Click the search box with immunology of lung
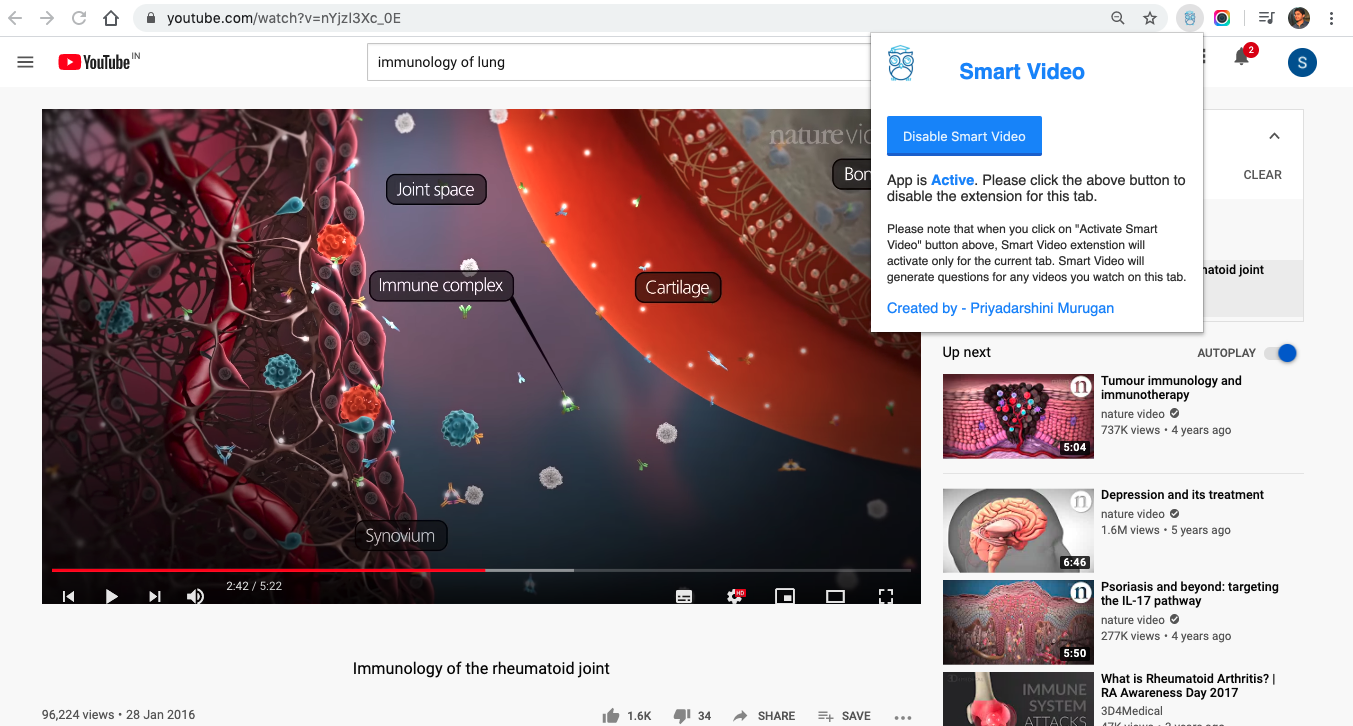 coord(620,62)
